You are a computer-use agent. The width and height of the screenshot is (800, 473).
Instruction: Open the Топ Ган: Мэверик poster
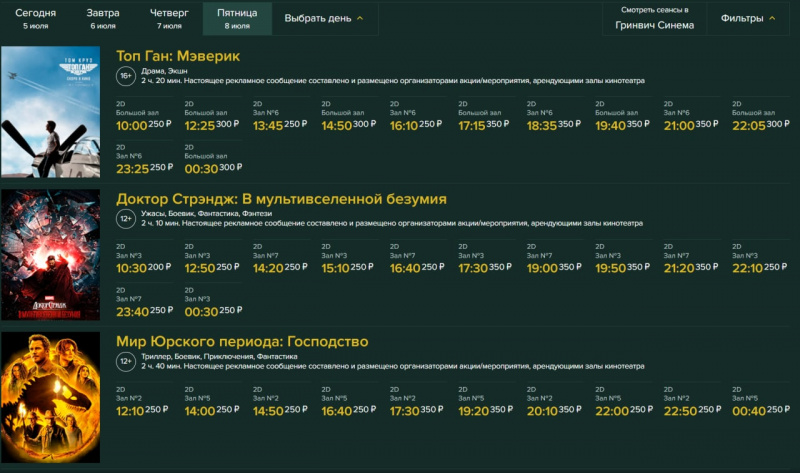(x=51, y=113)
